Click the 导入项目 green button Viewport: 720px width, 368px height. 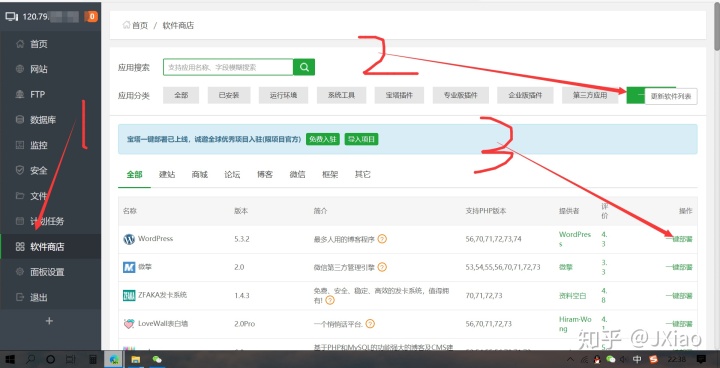(x=361, y=139)
